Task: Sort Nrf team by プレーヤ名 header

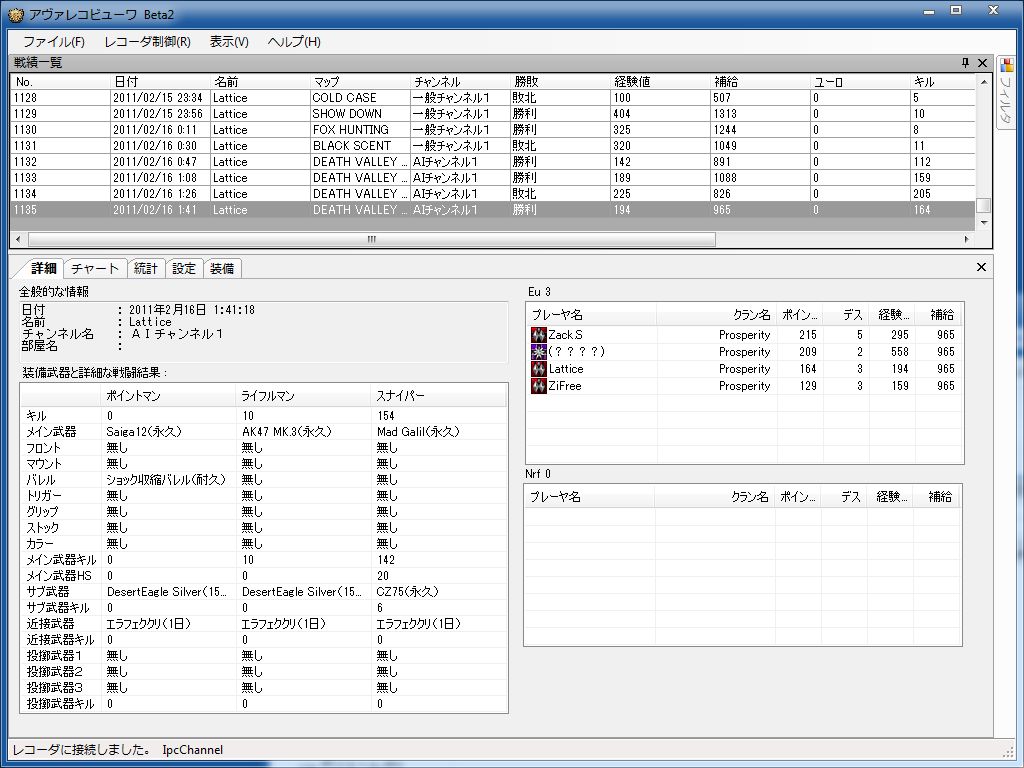Action: [x=590, y=497]
